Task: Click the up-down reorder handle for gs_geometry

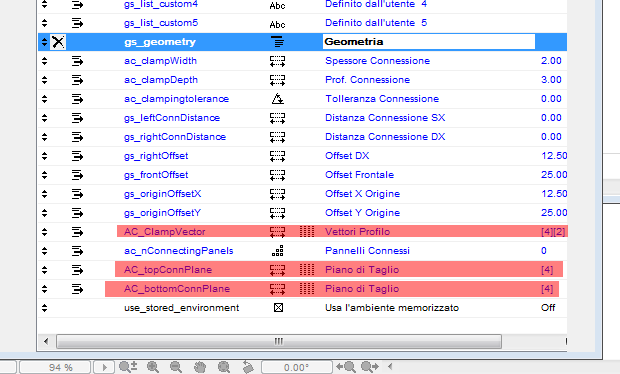Action: pos(44,42)
